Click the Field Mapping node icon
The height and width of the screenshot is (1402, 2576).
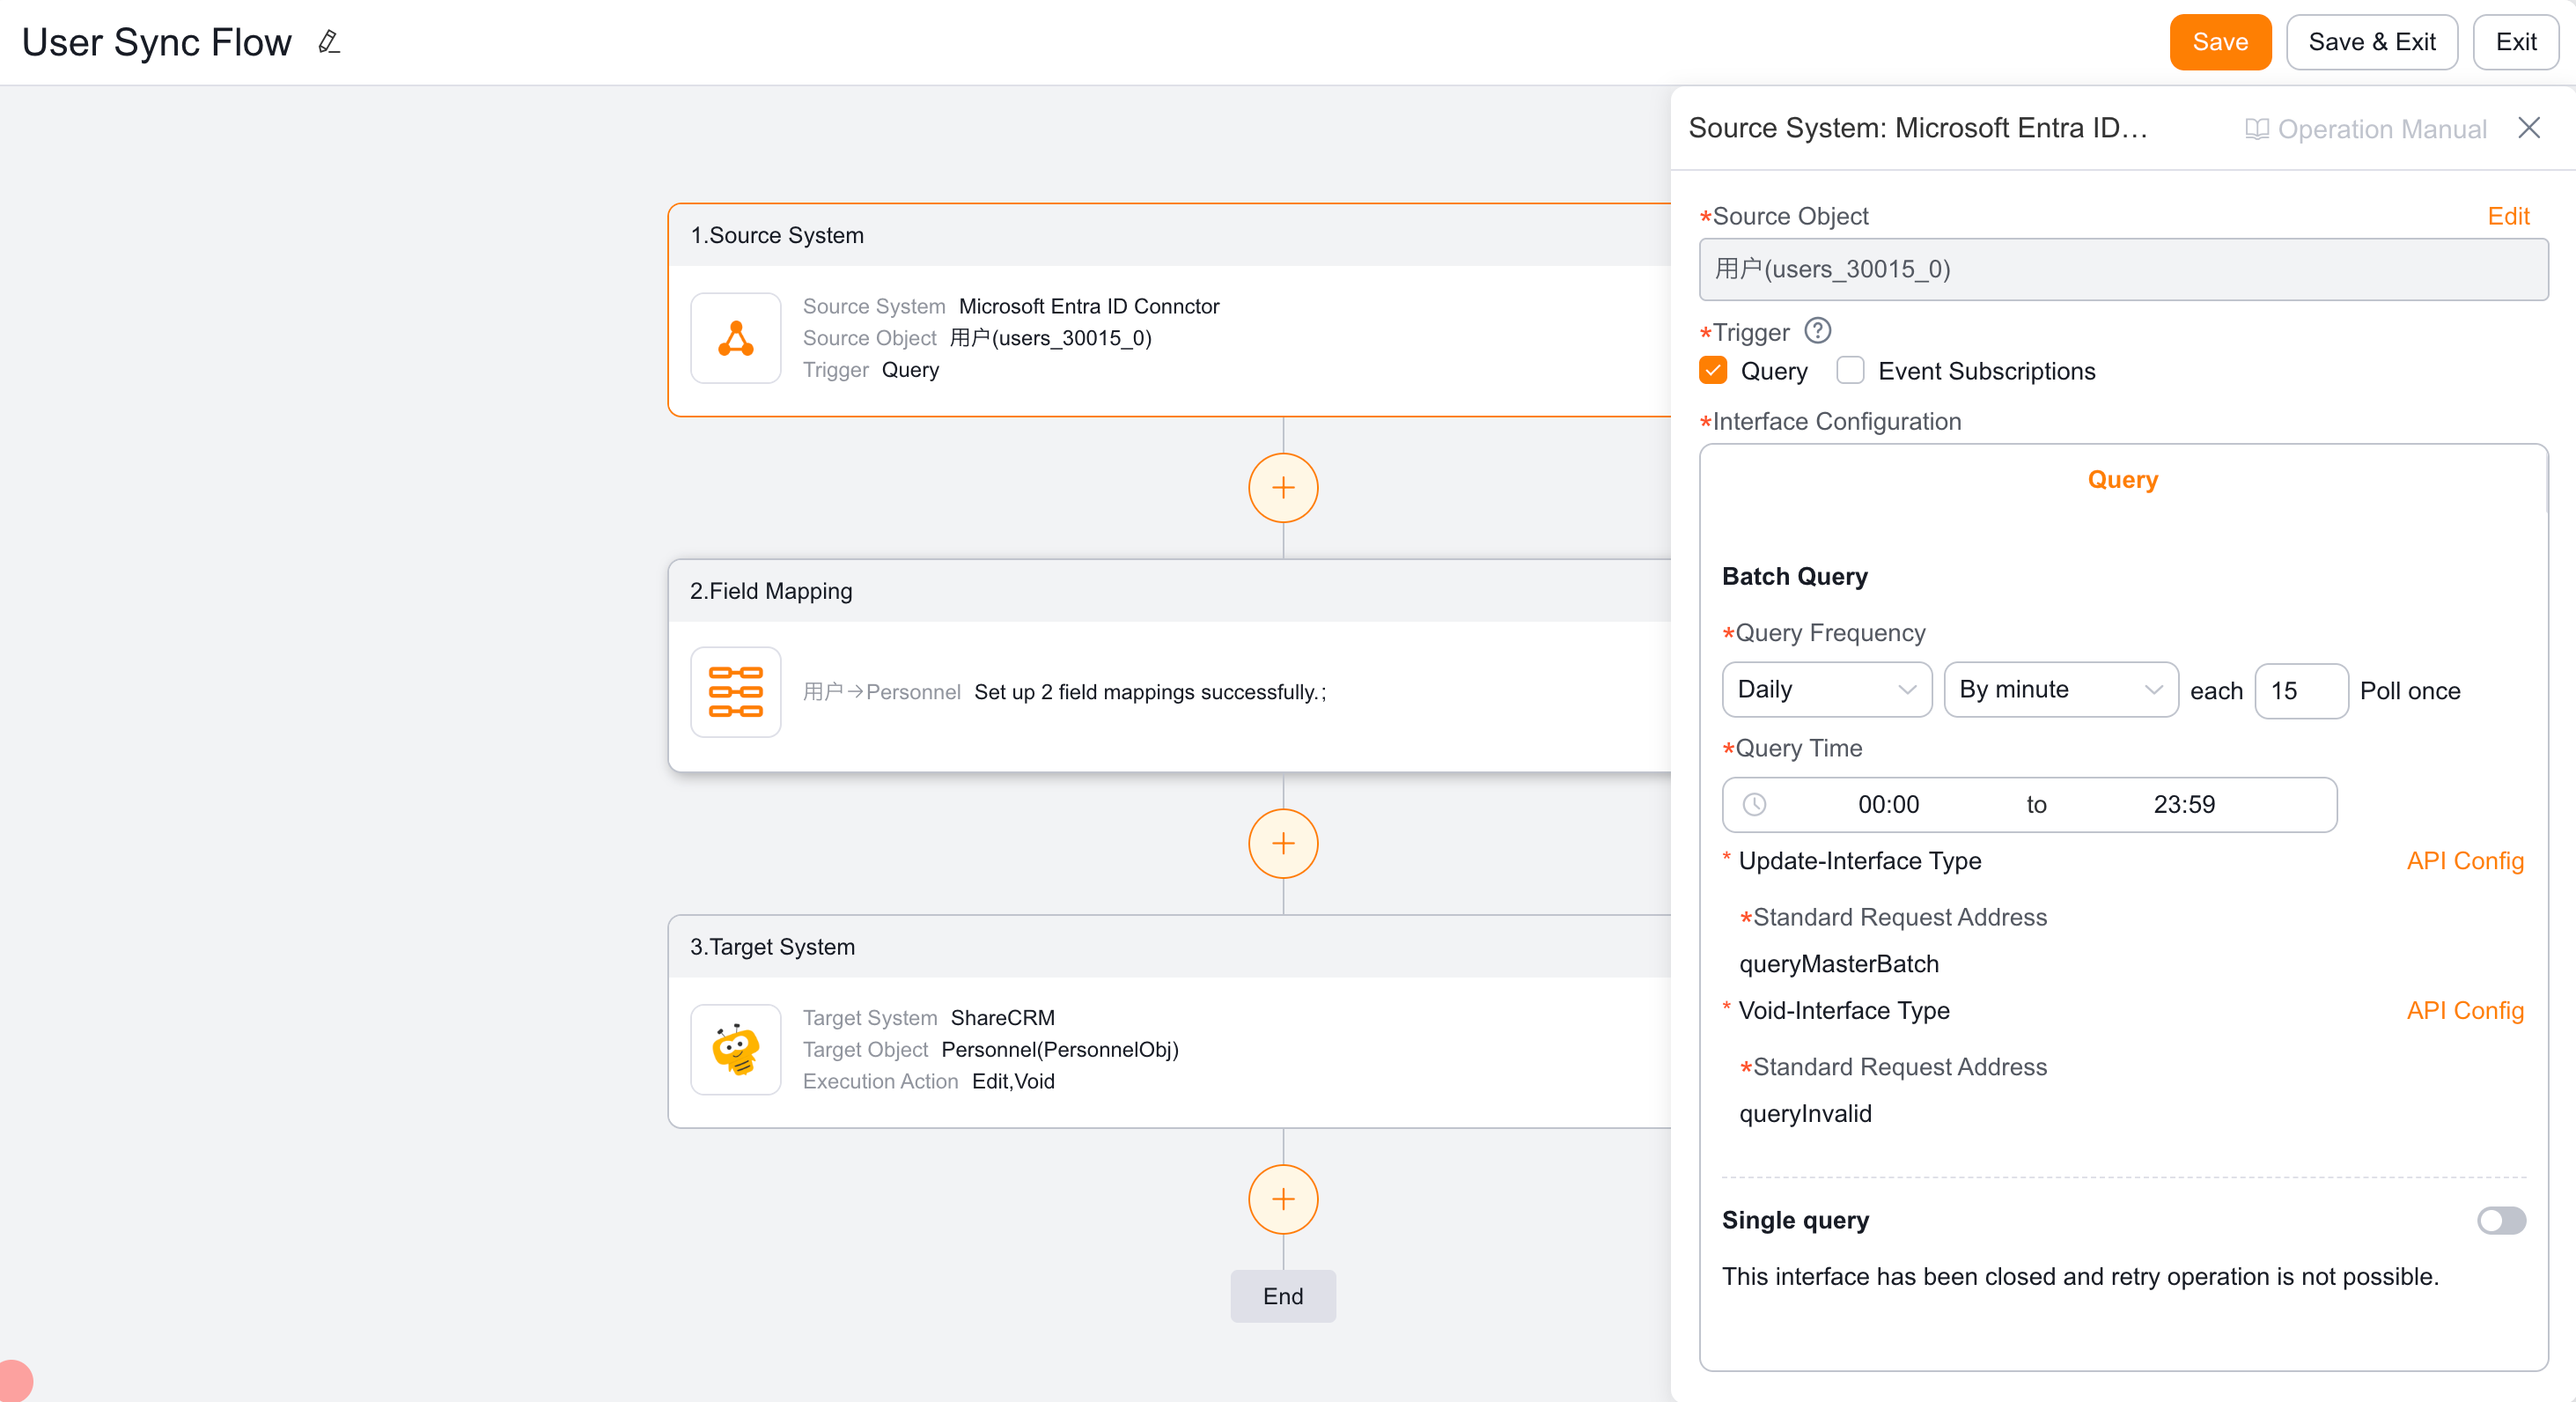735,692
